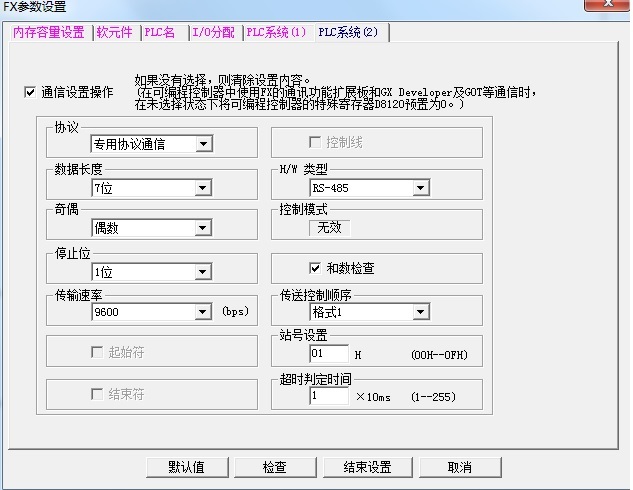633x490 pixels.
Task: Click the 超时判定时间 input field
Action: coord(328,396)
